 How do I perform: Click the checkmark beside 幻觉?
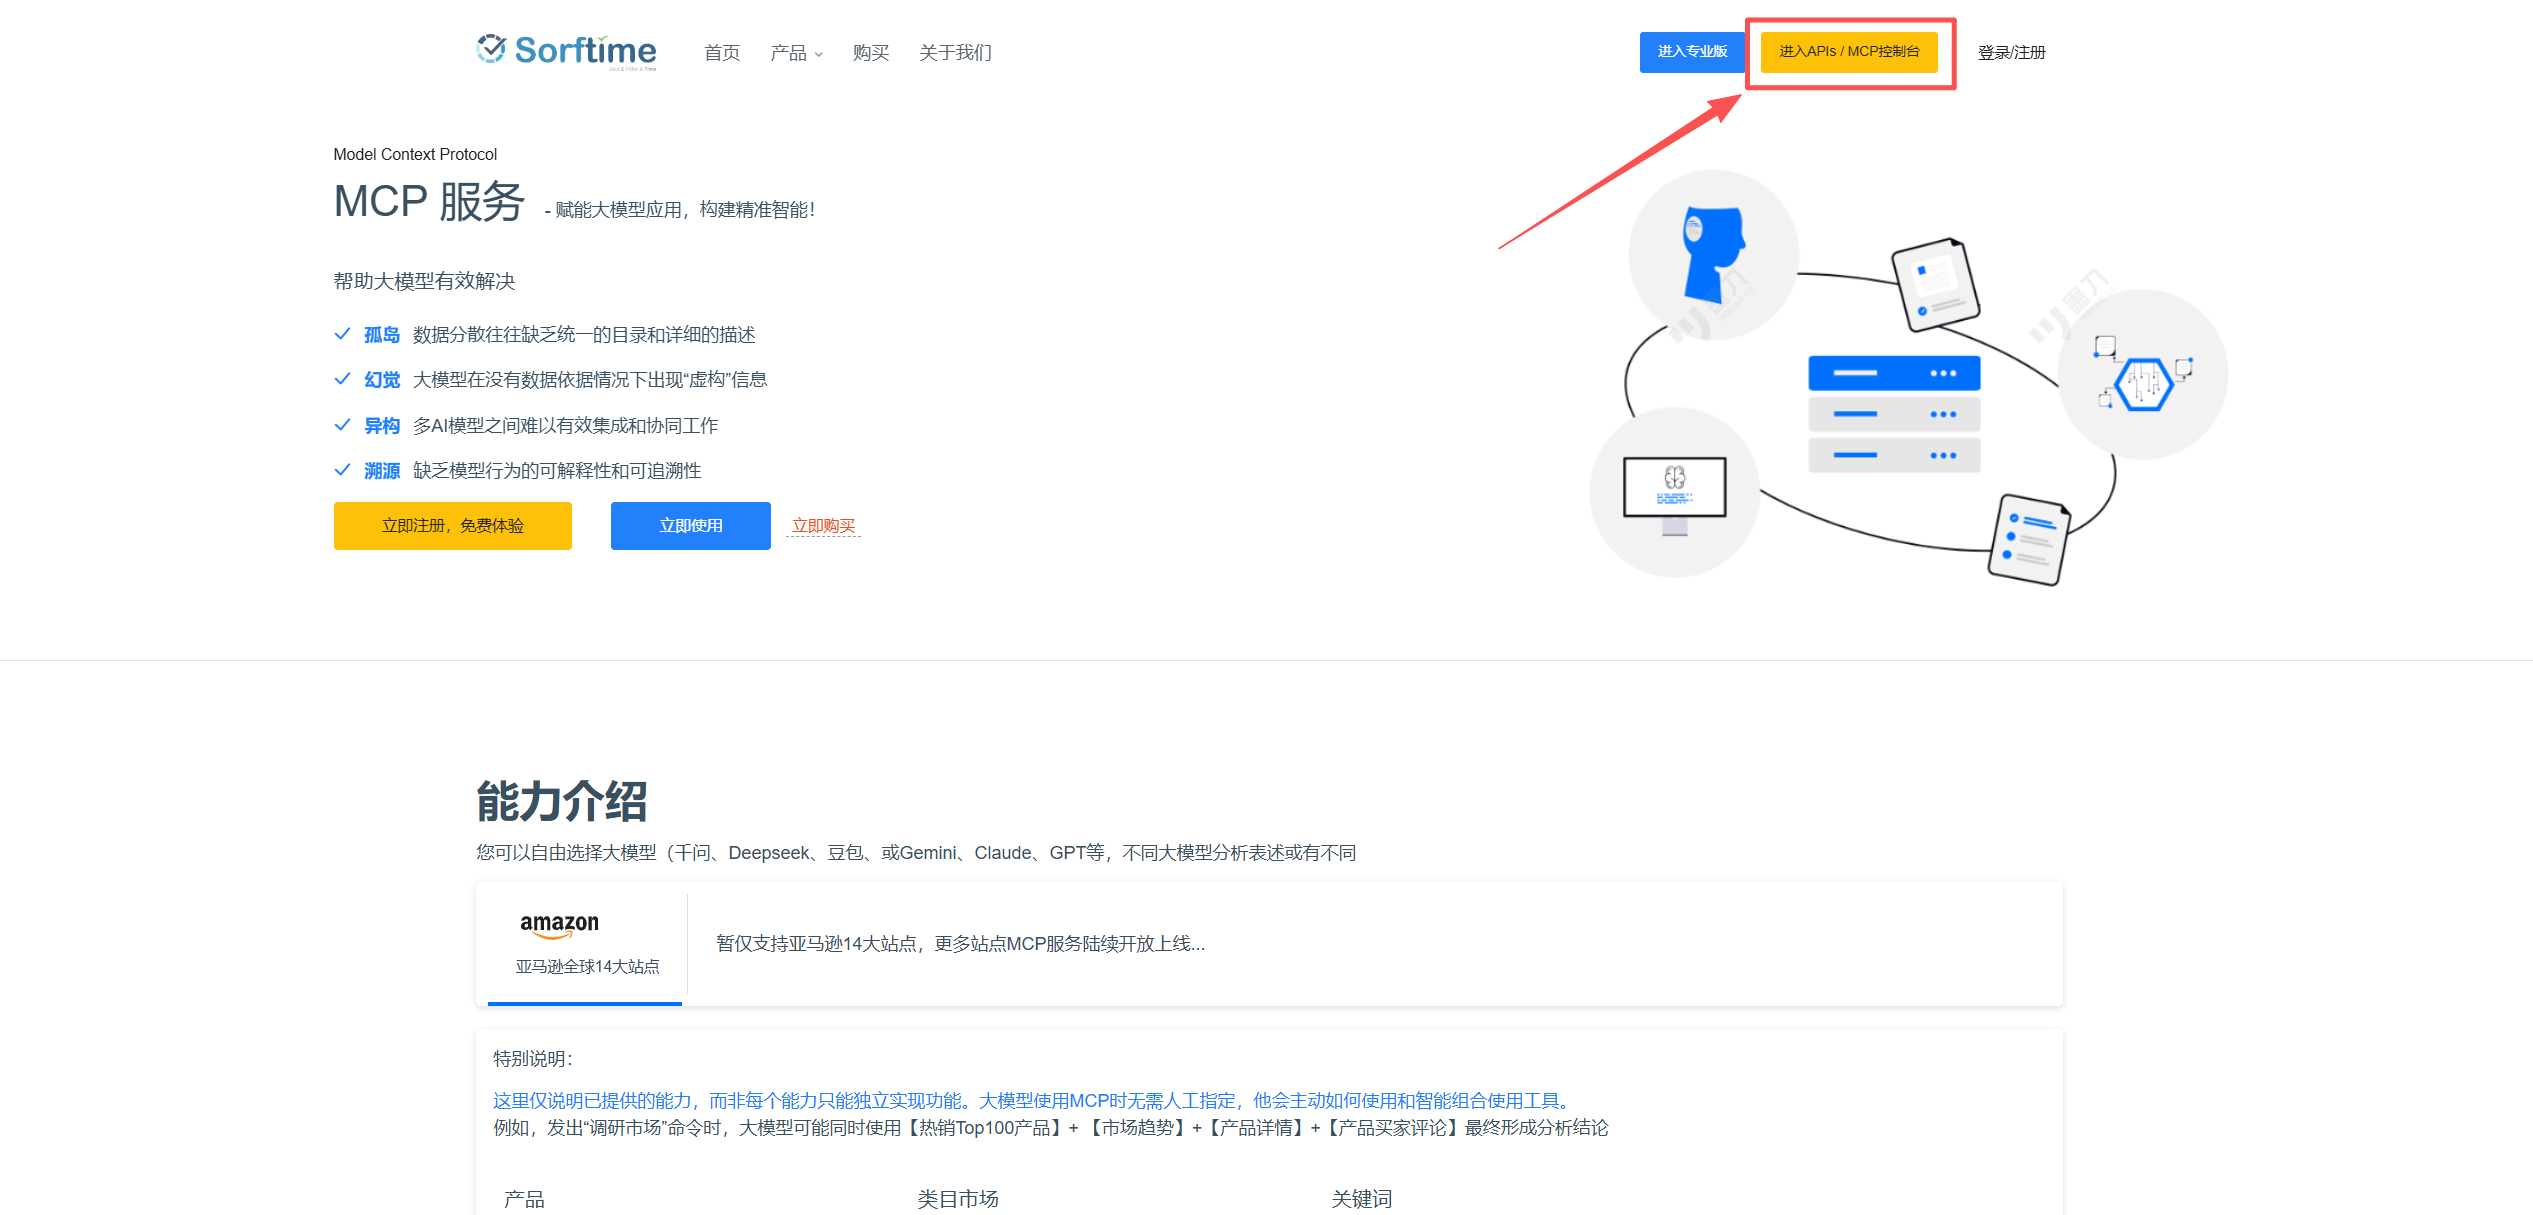click(342, 379)
